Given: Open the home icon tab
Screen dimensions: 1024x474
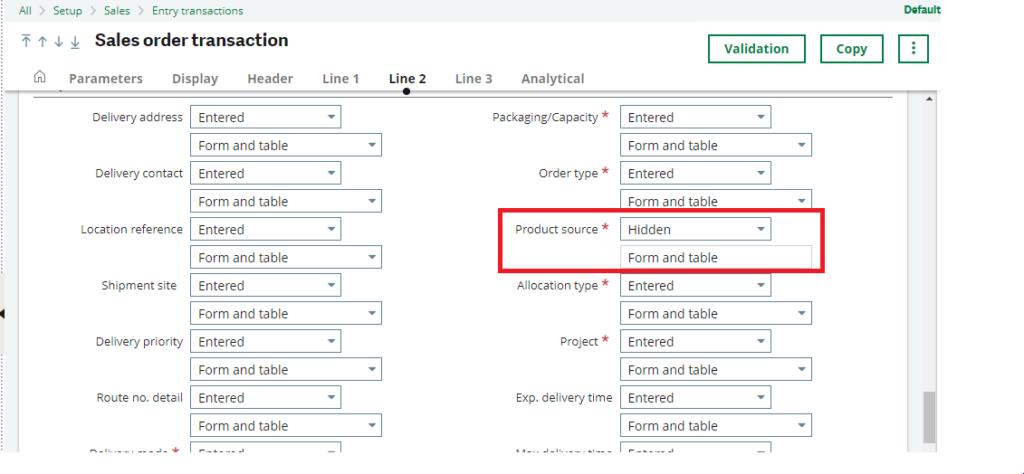Looking at the screenshot, I should tap(40, 77).
